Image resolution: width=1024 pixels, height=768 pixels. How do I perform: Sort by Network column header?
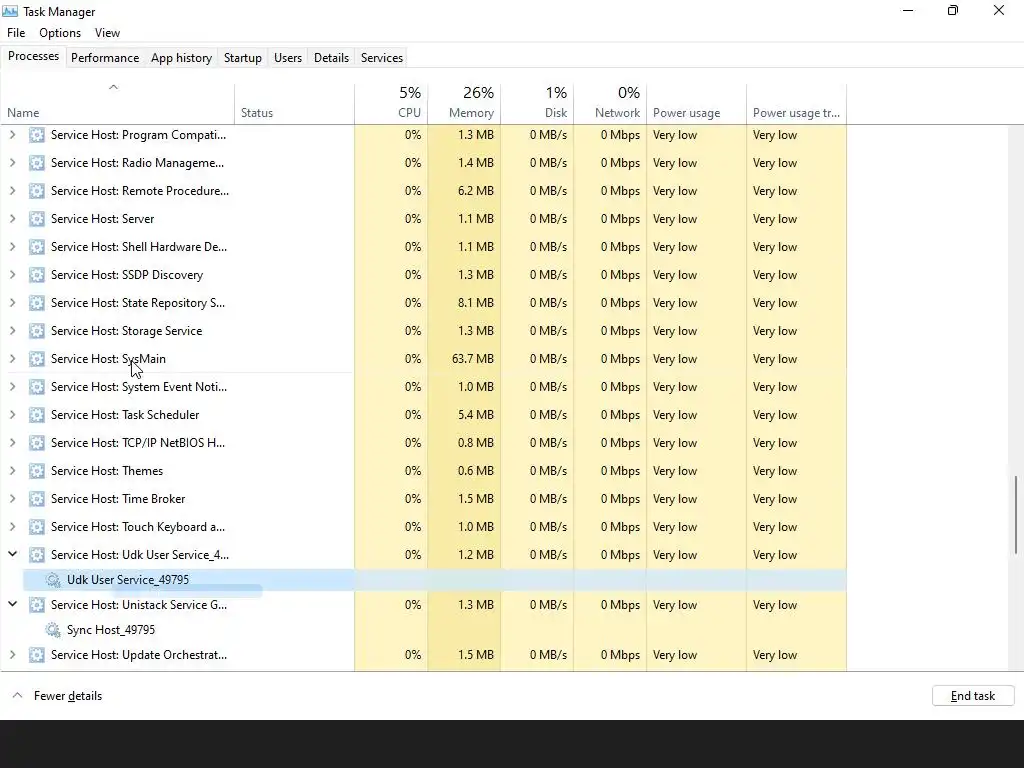(611, 104)
